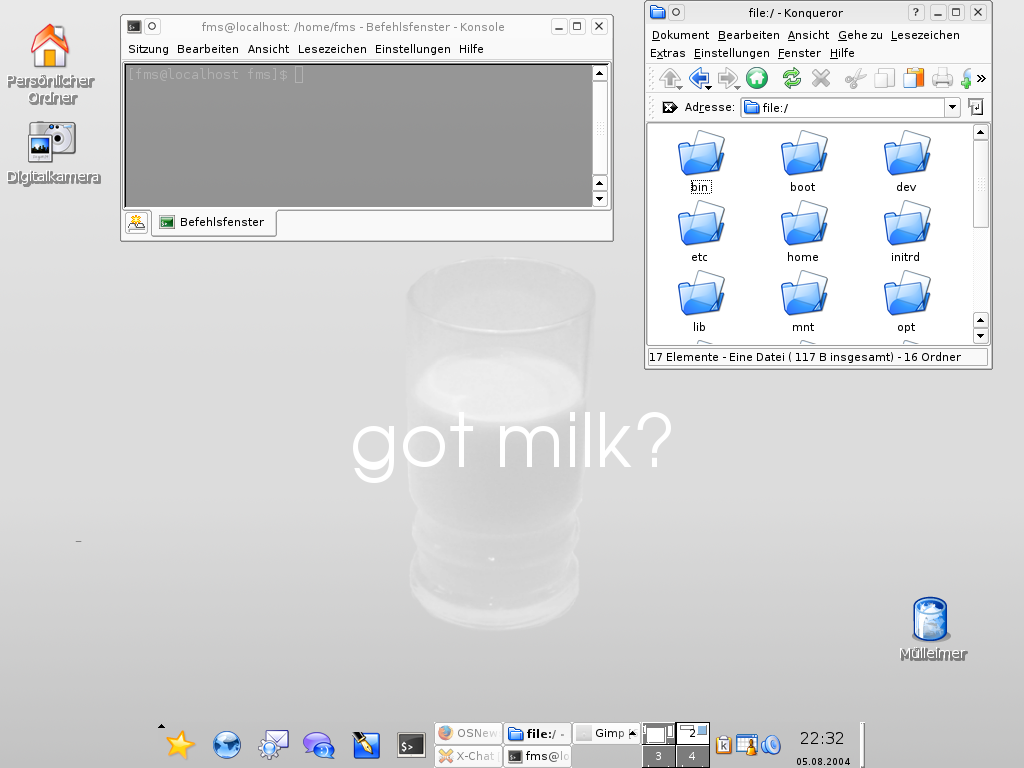Image resolution: width=1024 pixels, height=768 pixels.
Task: Click the small arrow above K menu star
Action: click(161, 726)
